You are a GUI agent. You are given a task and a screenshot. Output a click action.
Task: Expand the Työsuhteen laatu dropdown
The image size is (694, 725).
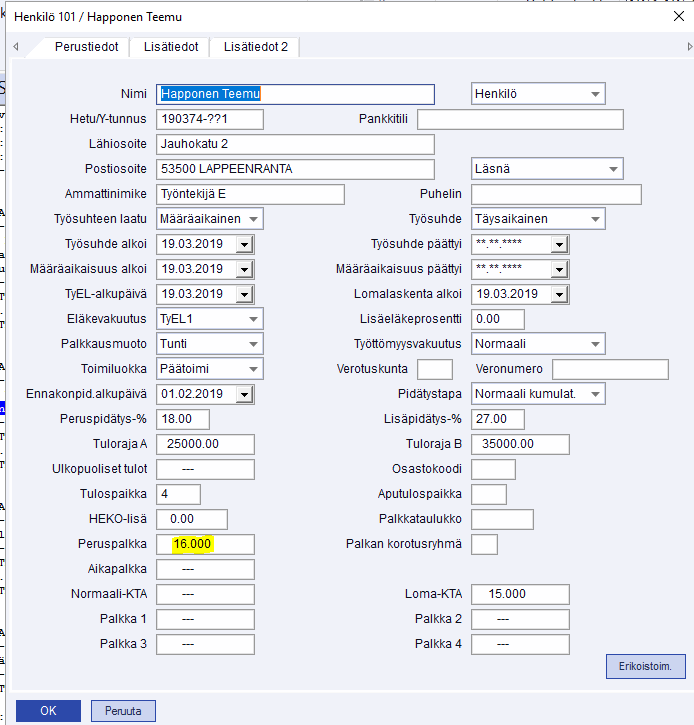[x=254, y=219]
